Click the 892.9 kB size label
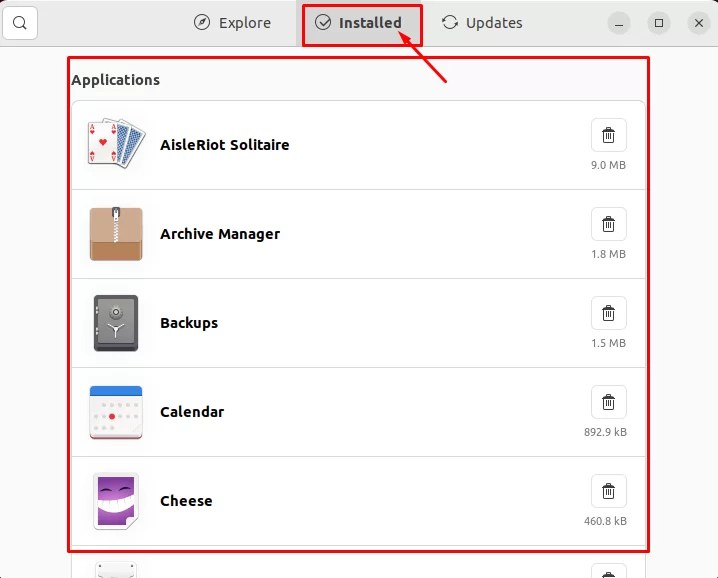The image size is (718, 578). [x=605, y=432]
